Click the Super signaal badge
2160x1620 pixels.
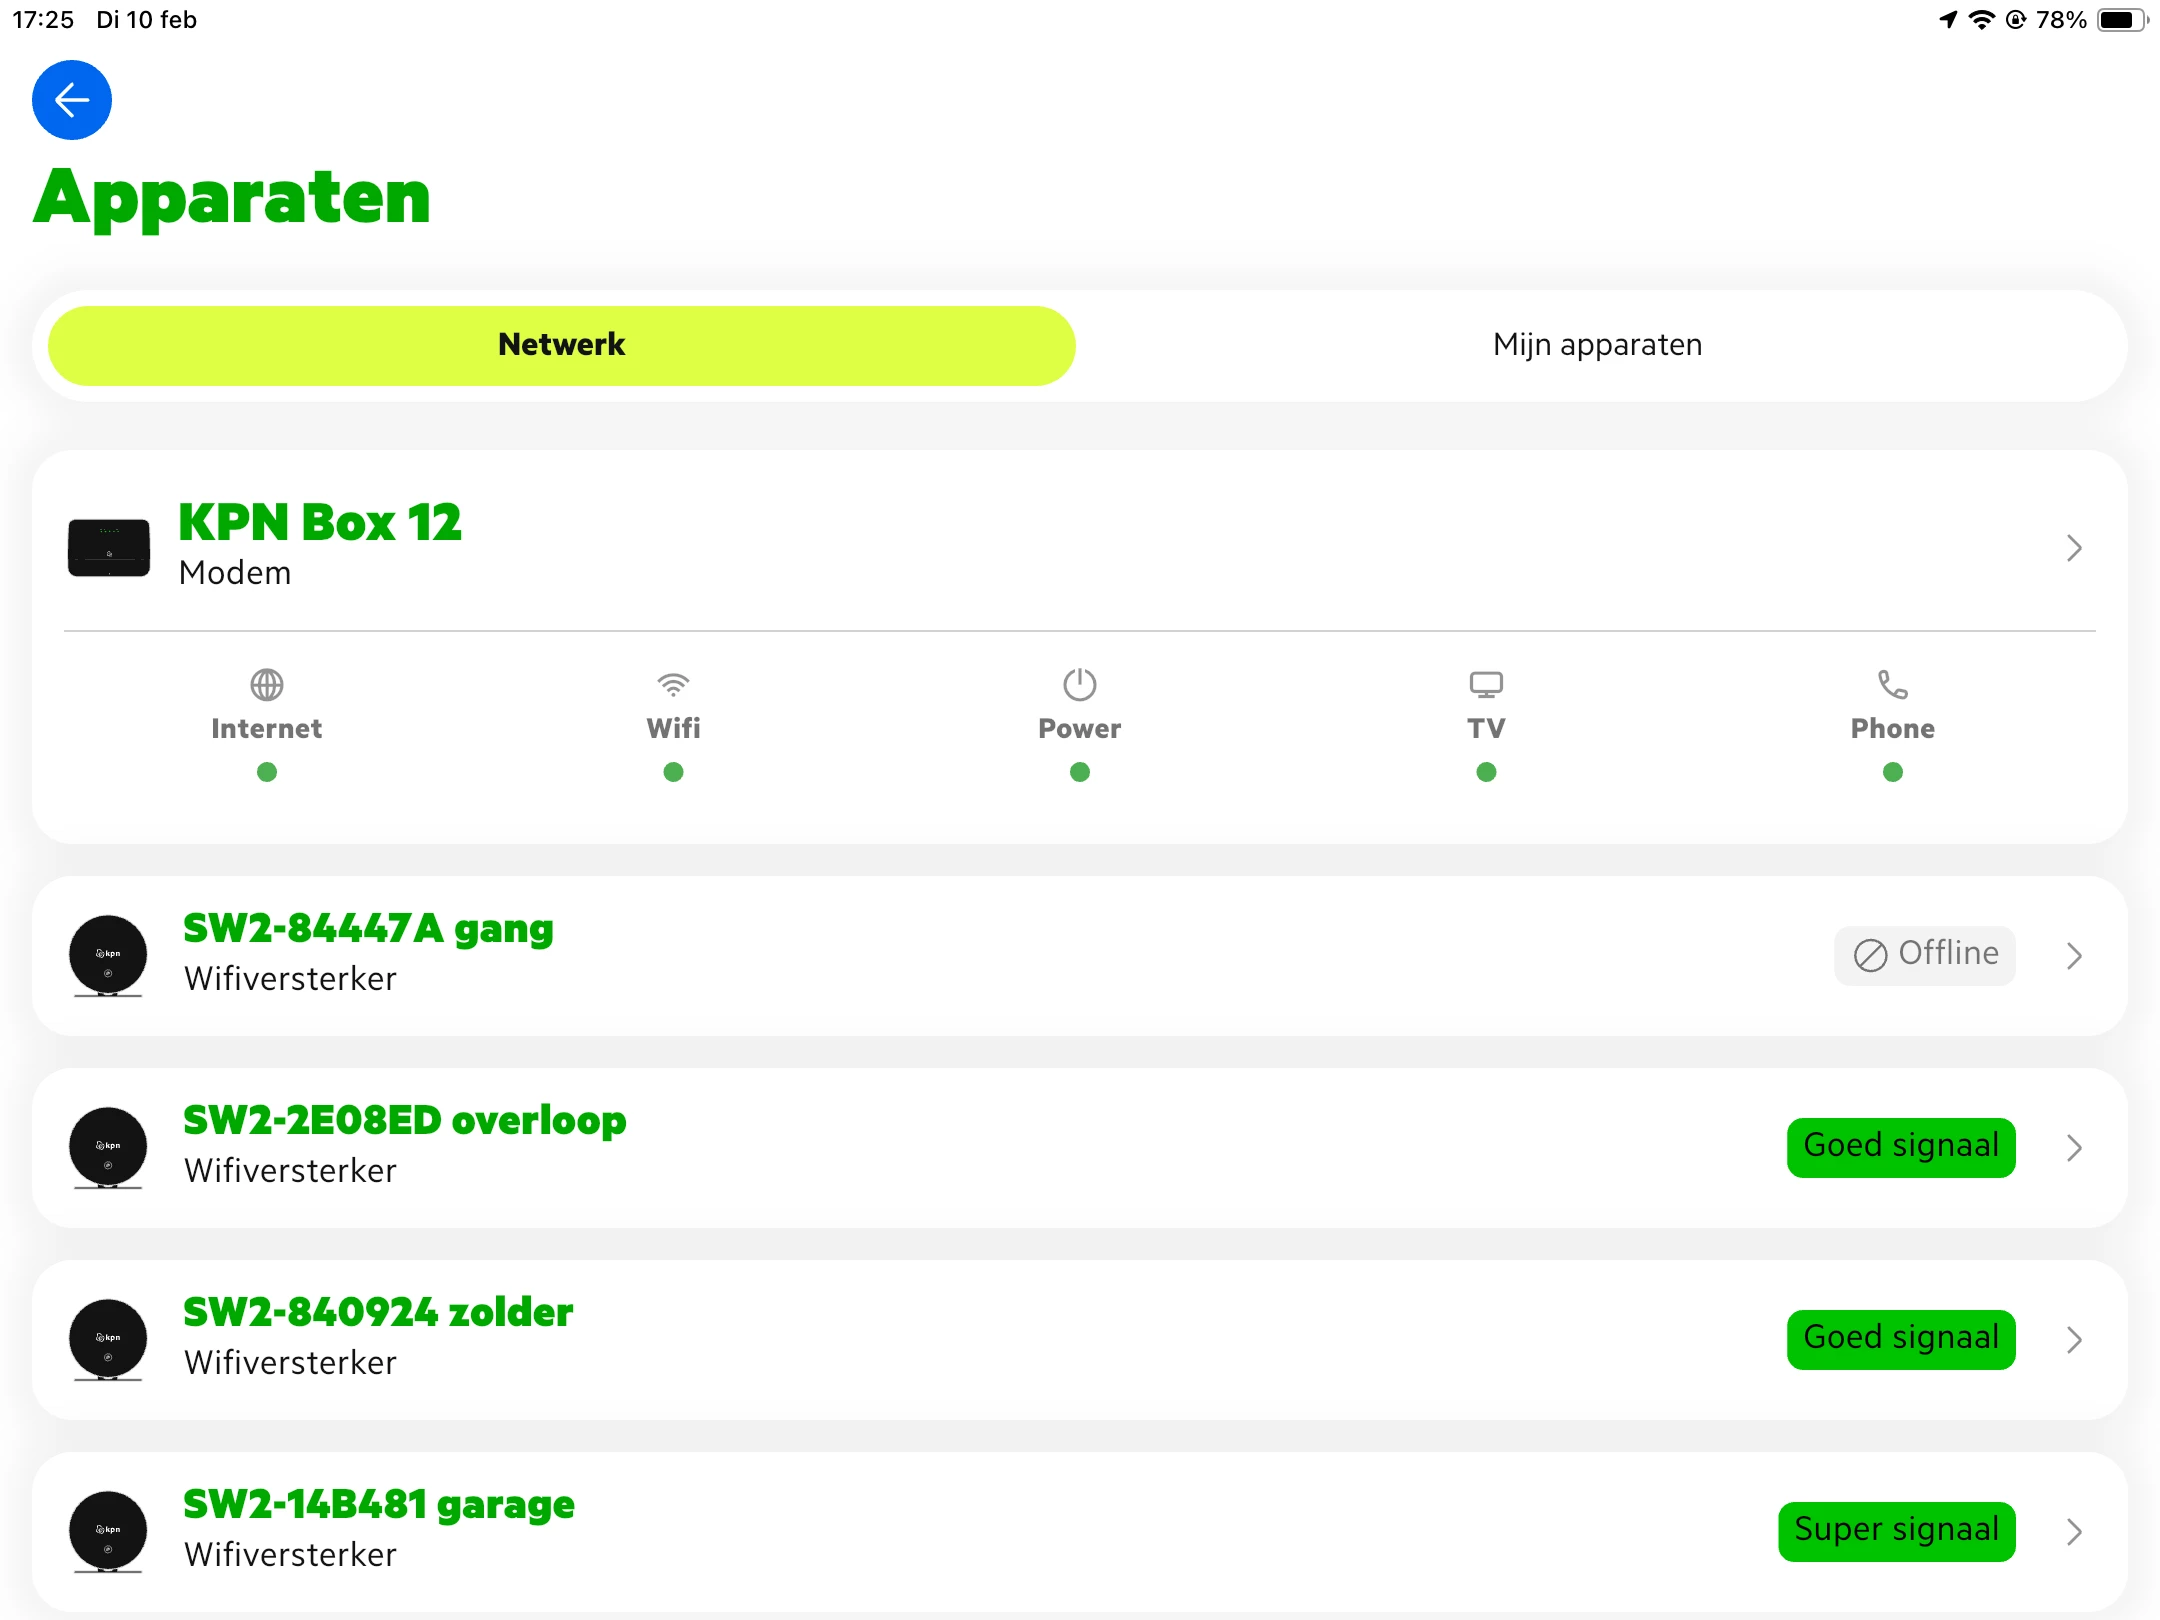1896,1531
